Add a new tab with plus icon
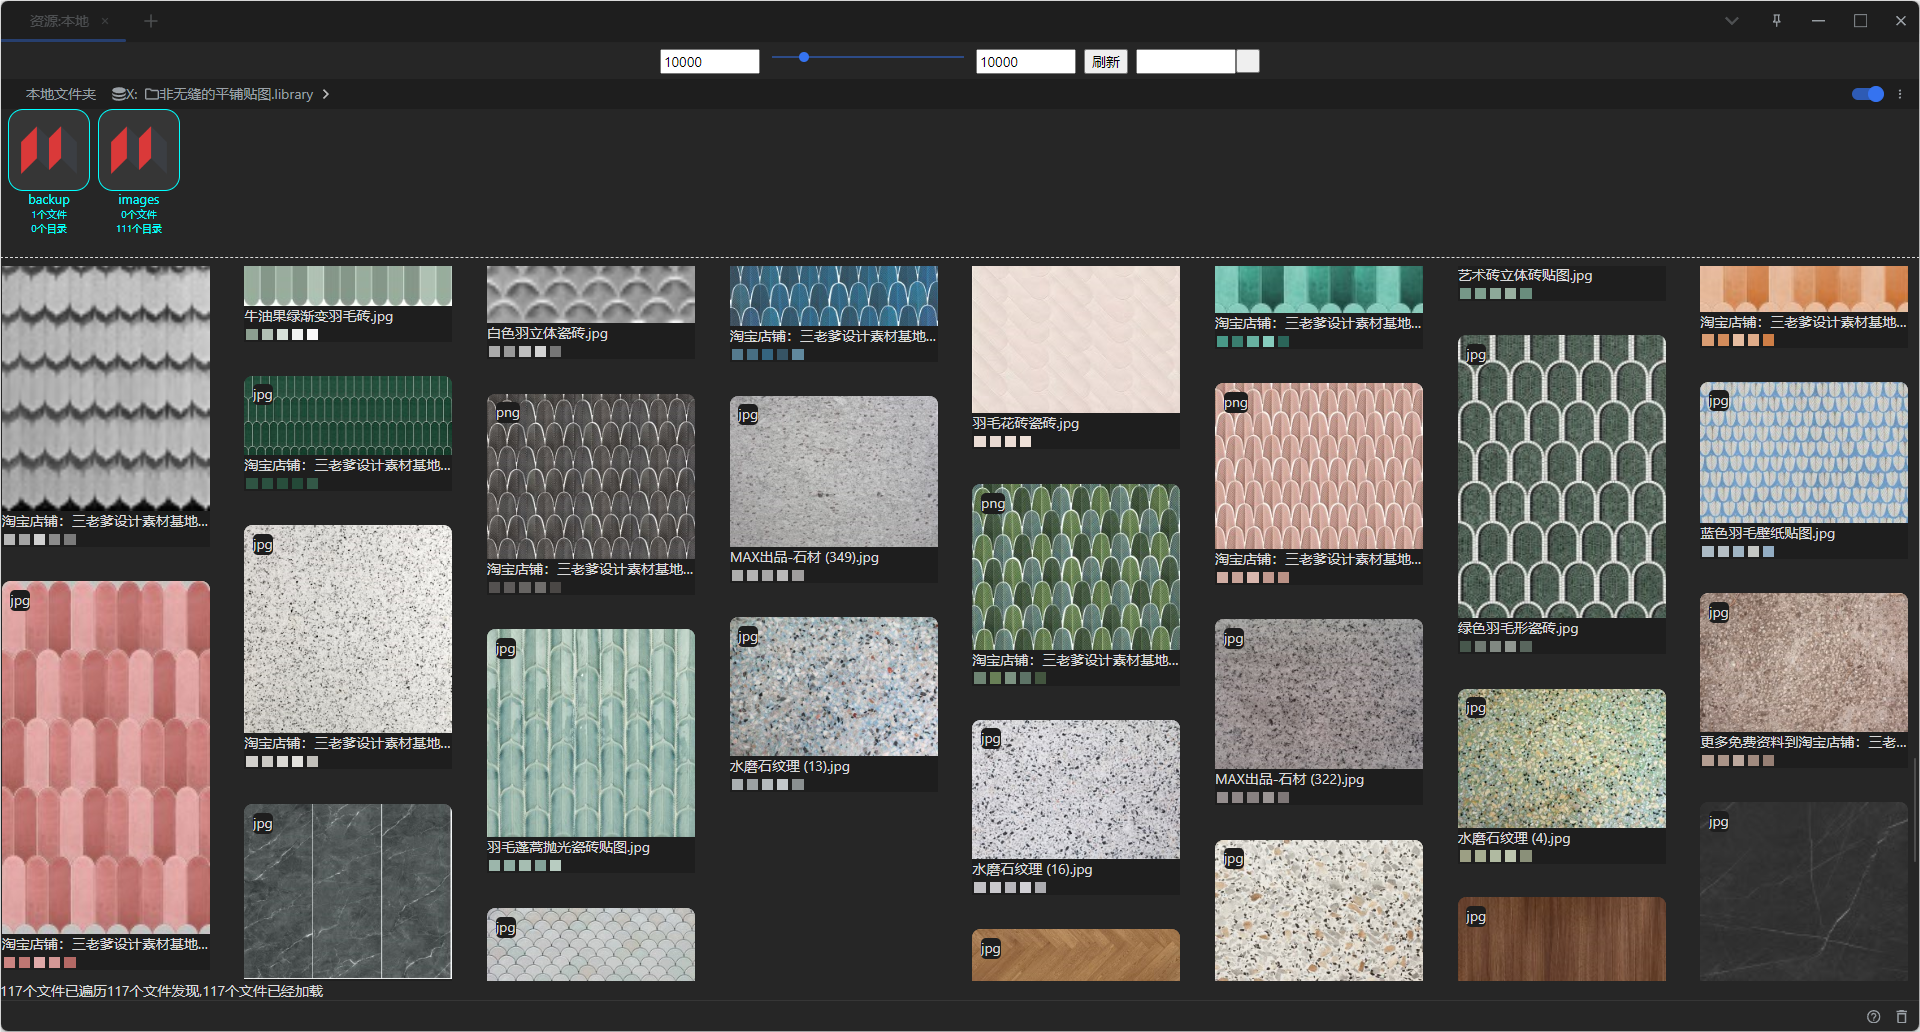Image resolution: width=1920 pixels, height=1032 pixels. 151,21
